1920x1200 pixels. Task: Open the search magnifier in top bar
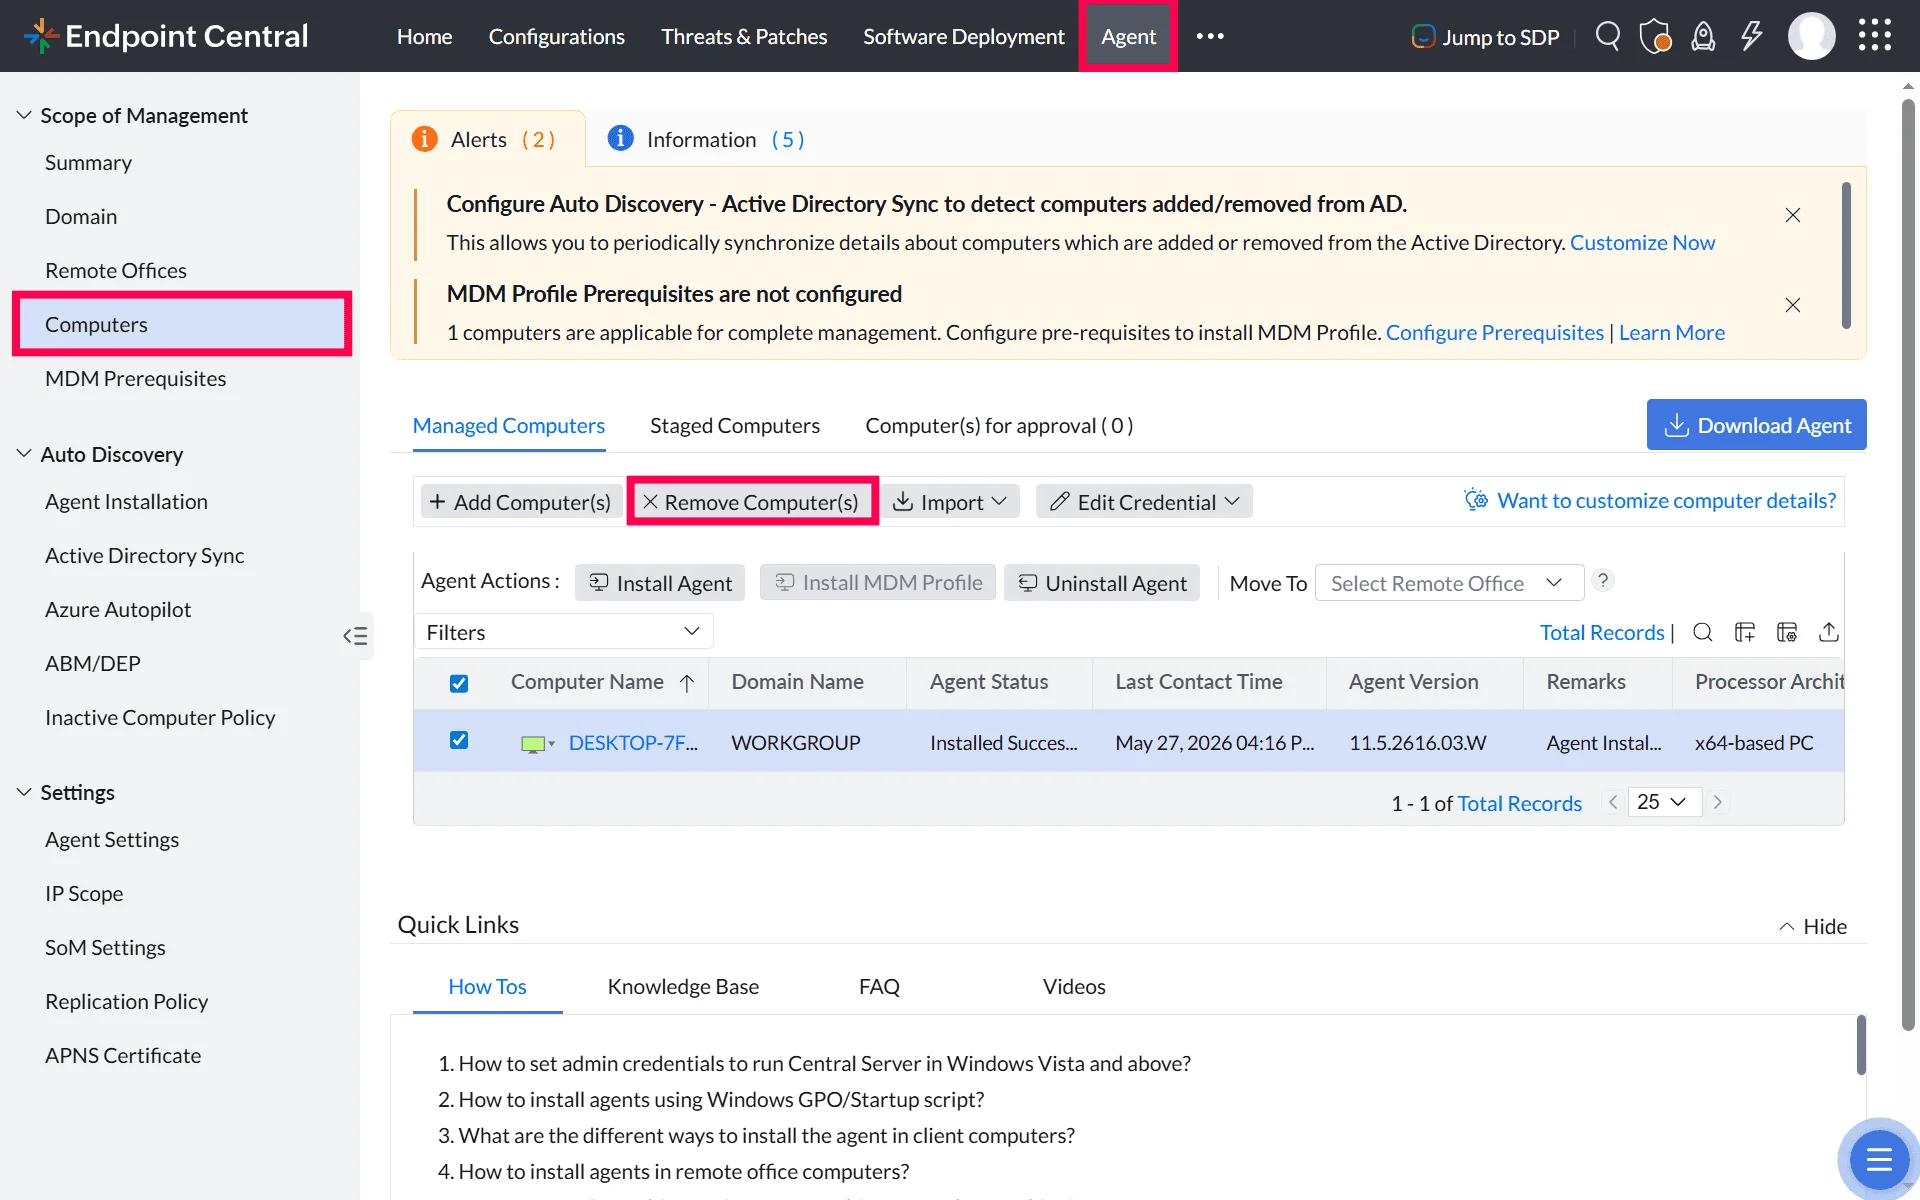1607,36
